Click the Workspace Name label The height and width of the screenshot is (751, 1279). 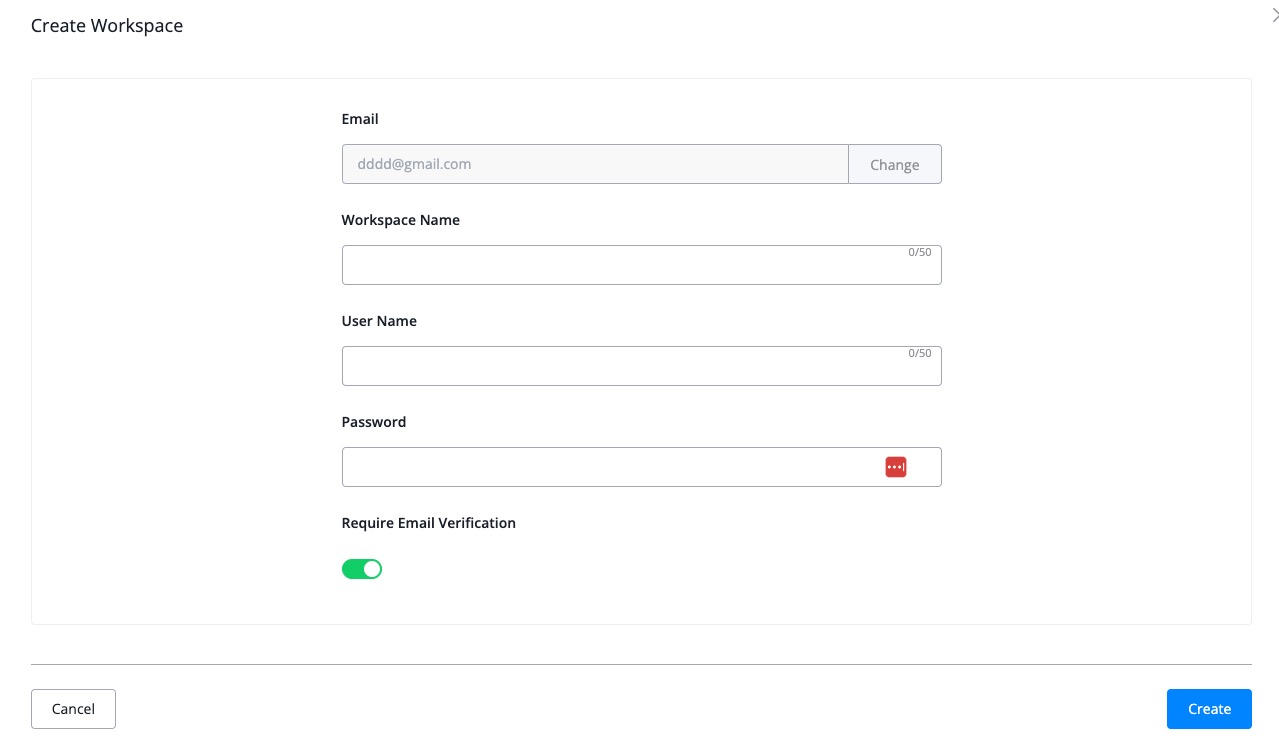[401, 220]
